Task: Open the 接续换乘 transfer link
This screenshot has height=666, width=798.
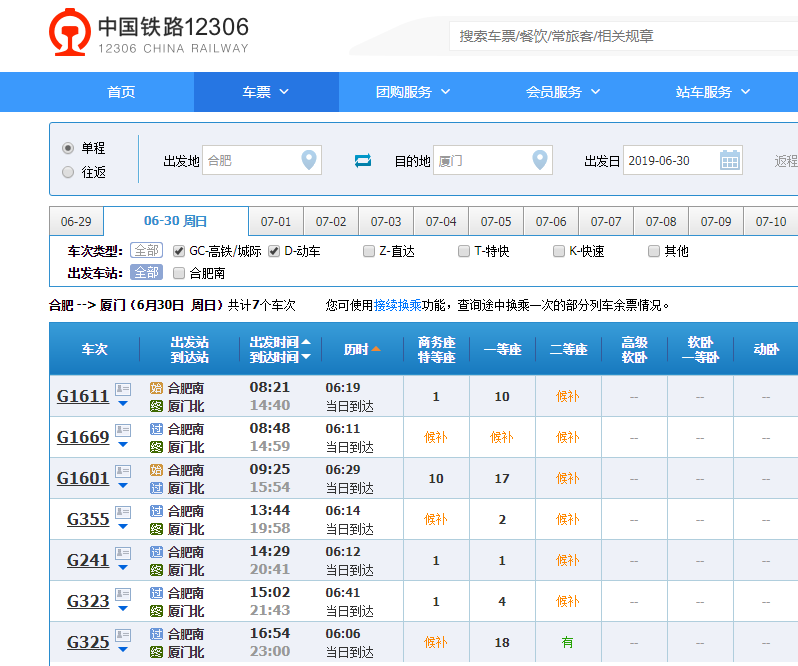Action: pyautogui.click(x=397, y=305)
